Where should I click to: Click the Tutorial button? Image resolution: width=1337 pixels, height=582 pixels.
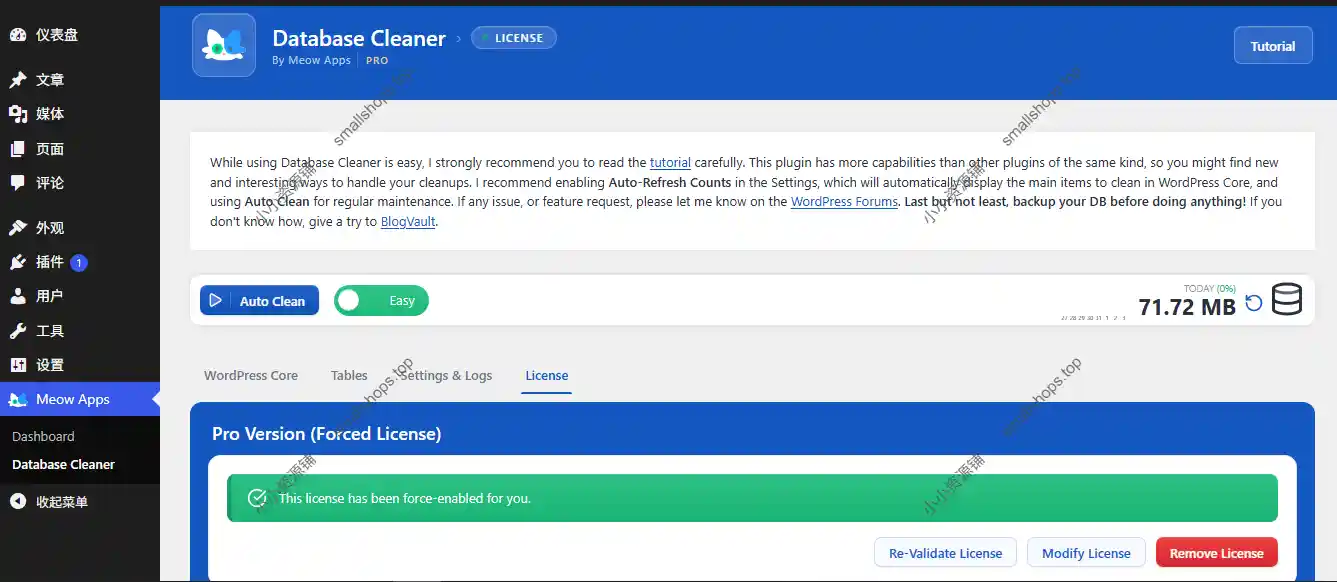coord(1273,46)
